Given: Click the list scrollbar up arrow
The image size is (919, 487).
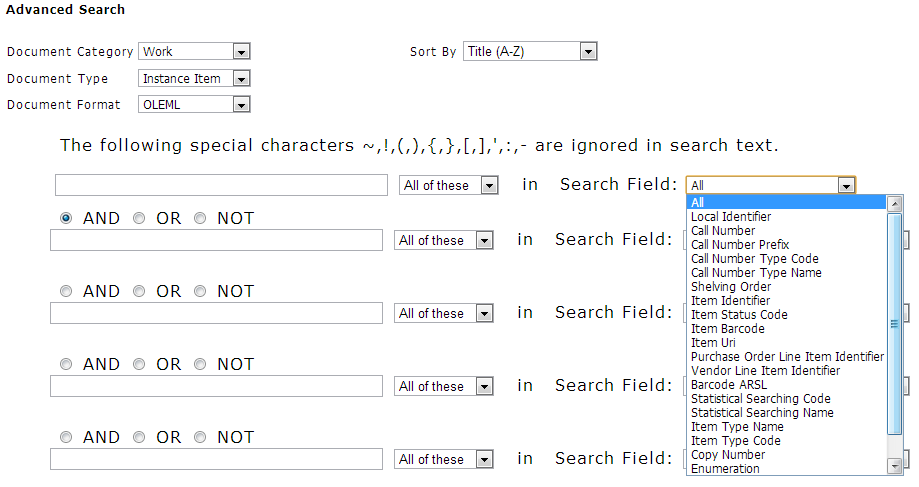Looking at the screenshot, I should click(x=894, y=204).
